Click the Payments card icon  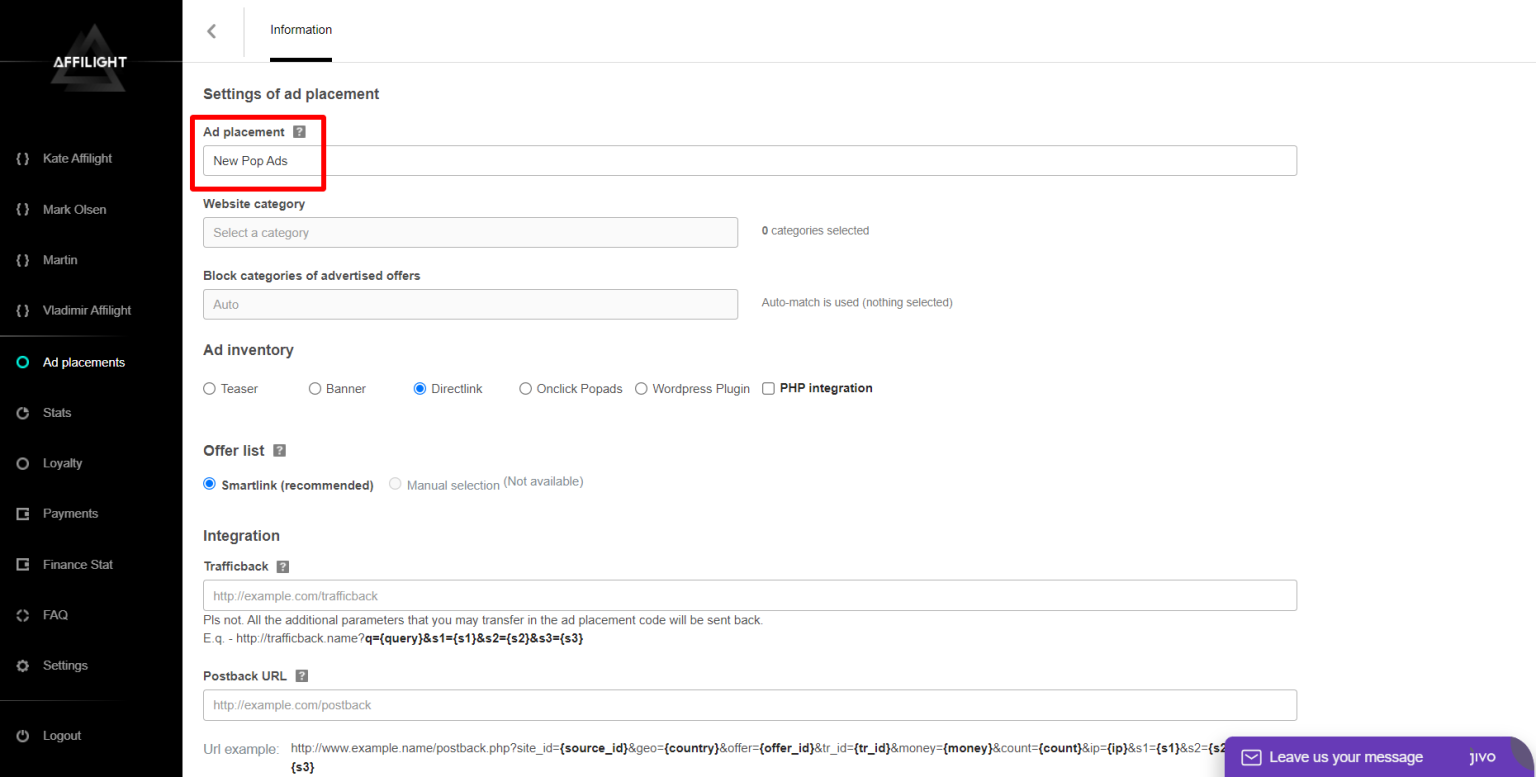(22, 513)
